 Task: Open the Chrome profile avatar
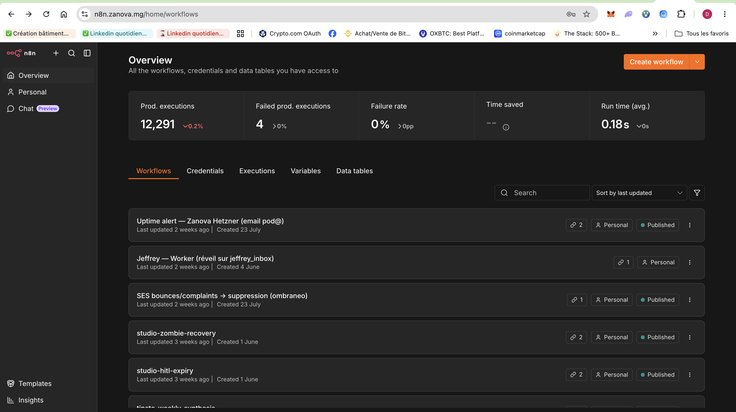[707, 14]
